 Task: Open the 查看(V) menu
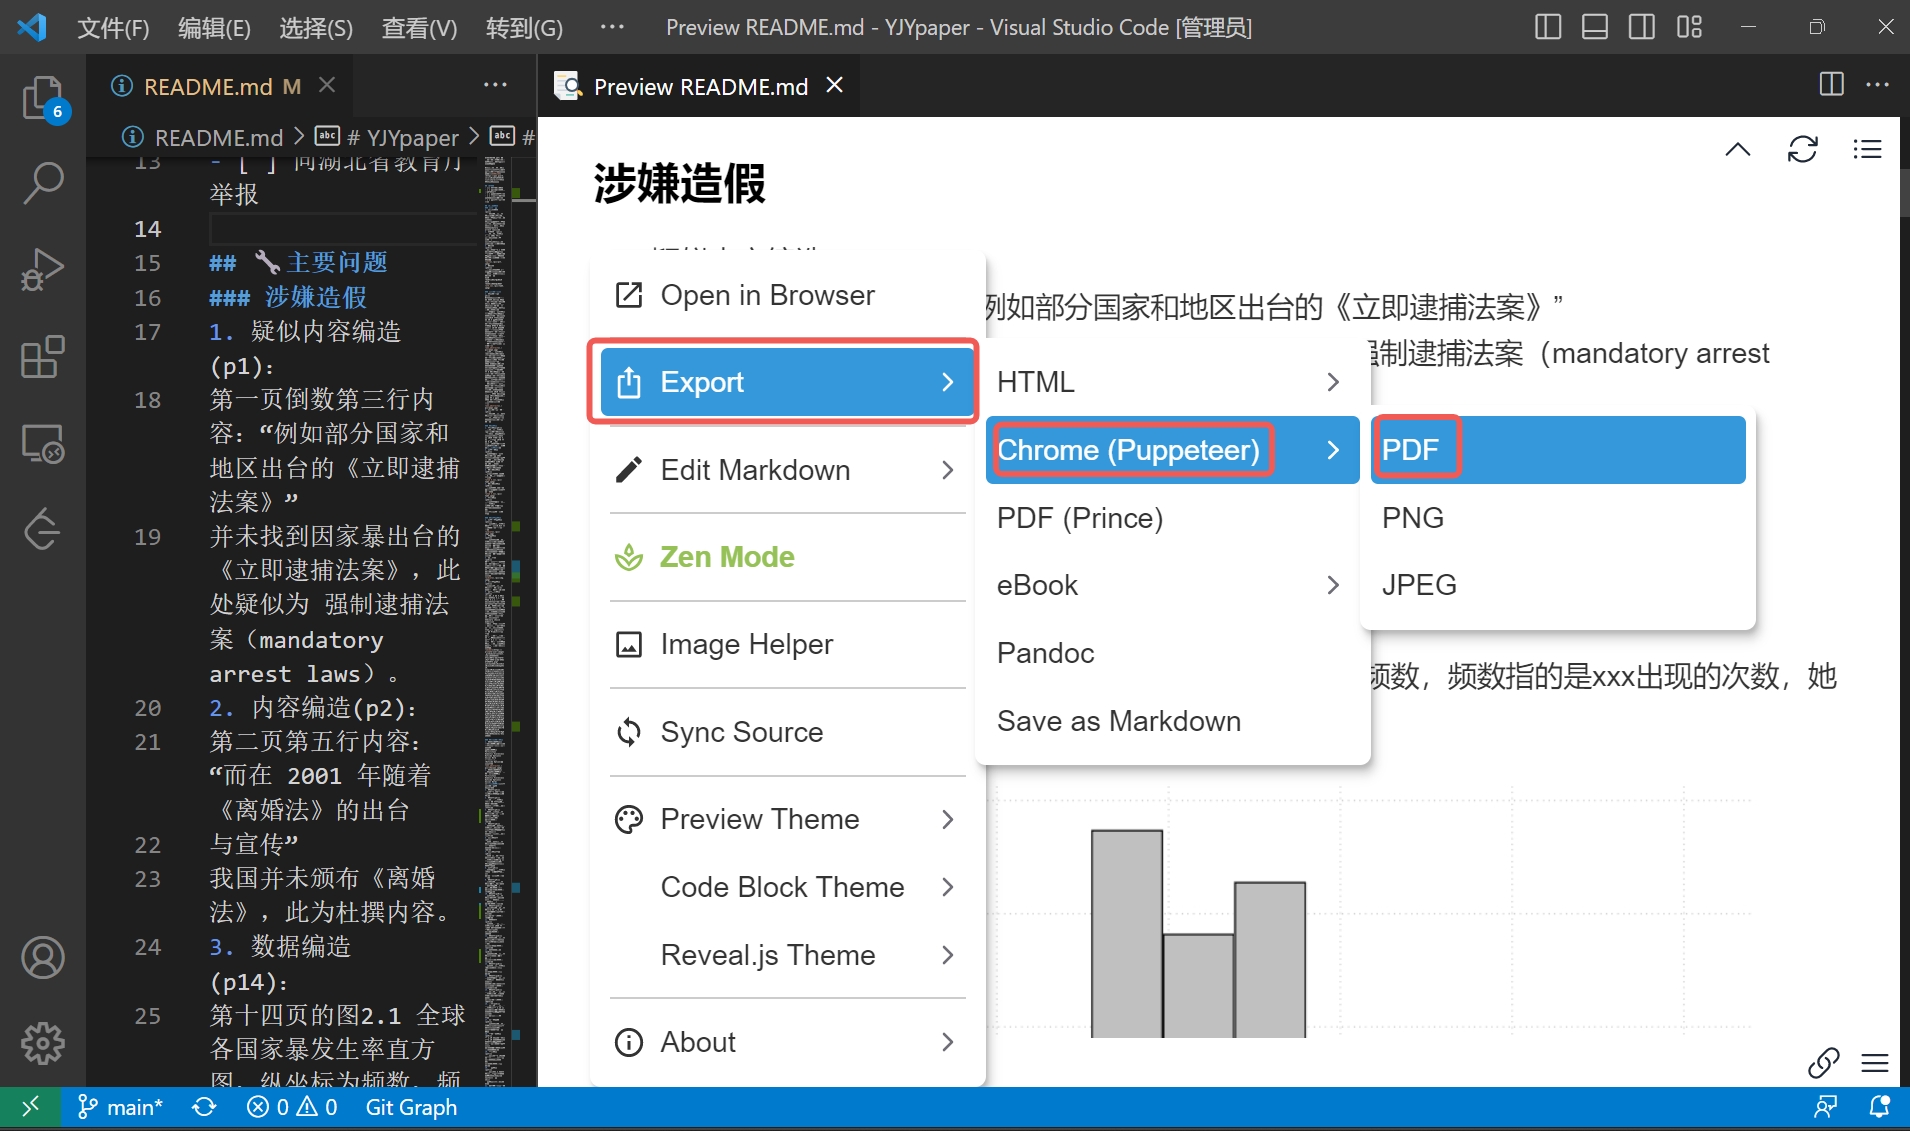[419, 27]
